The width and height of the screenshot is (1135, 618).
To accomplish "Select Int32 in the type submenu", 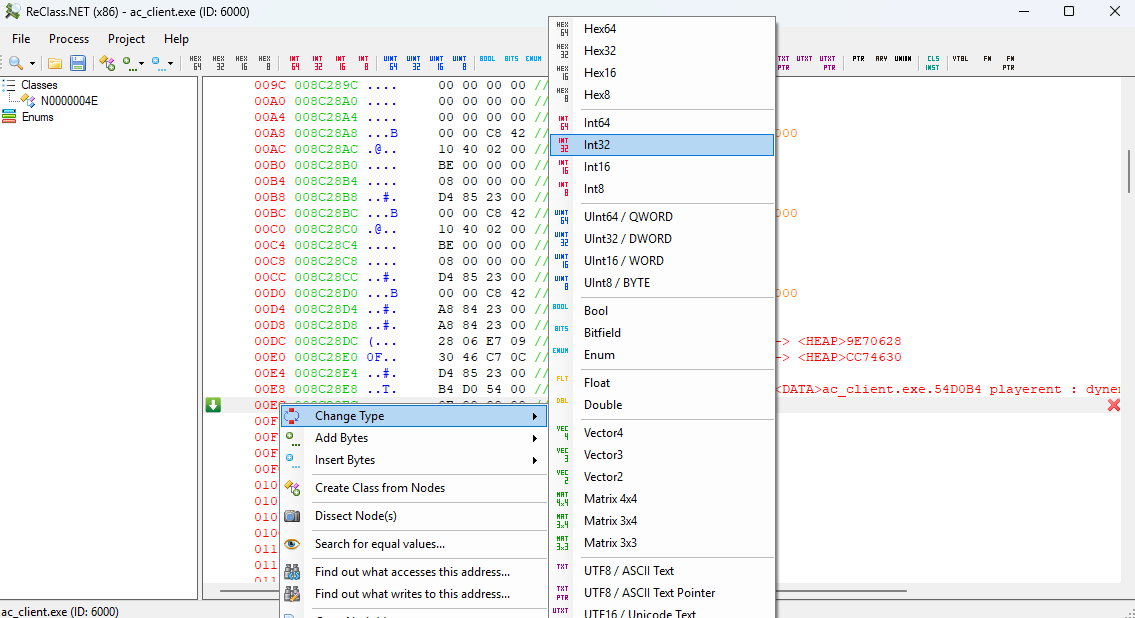I will [662, 145].
